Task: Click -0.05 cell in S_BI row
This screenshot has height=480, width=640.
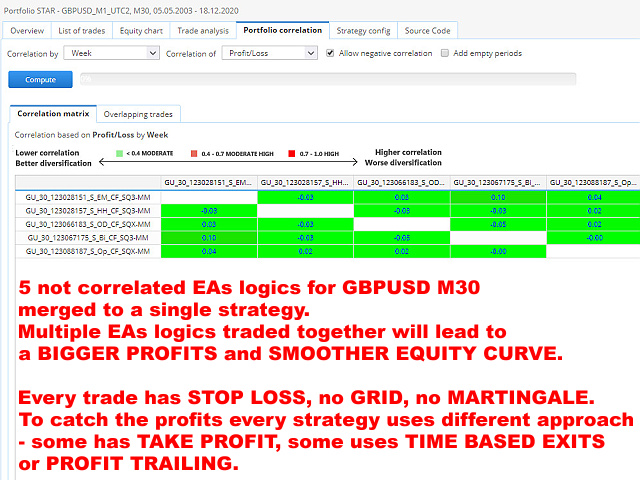Action: point(402,238)
